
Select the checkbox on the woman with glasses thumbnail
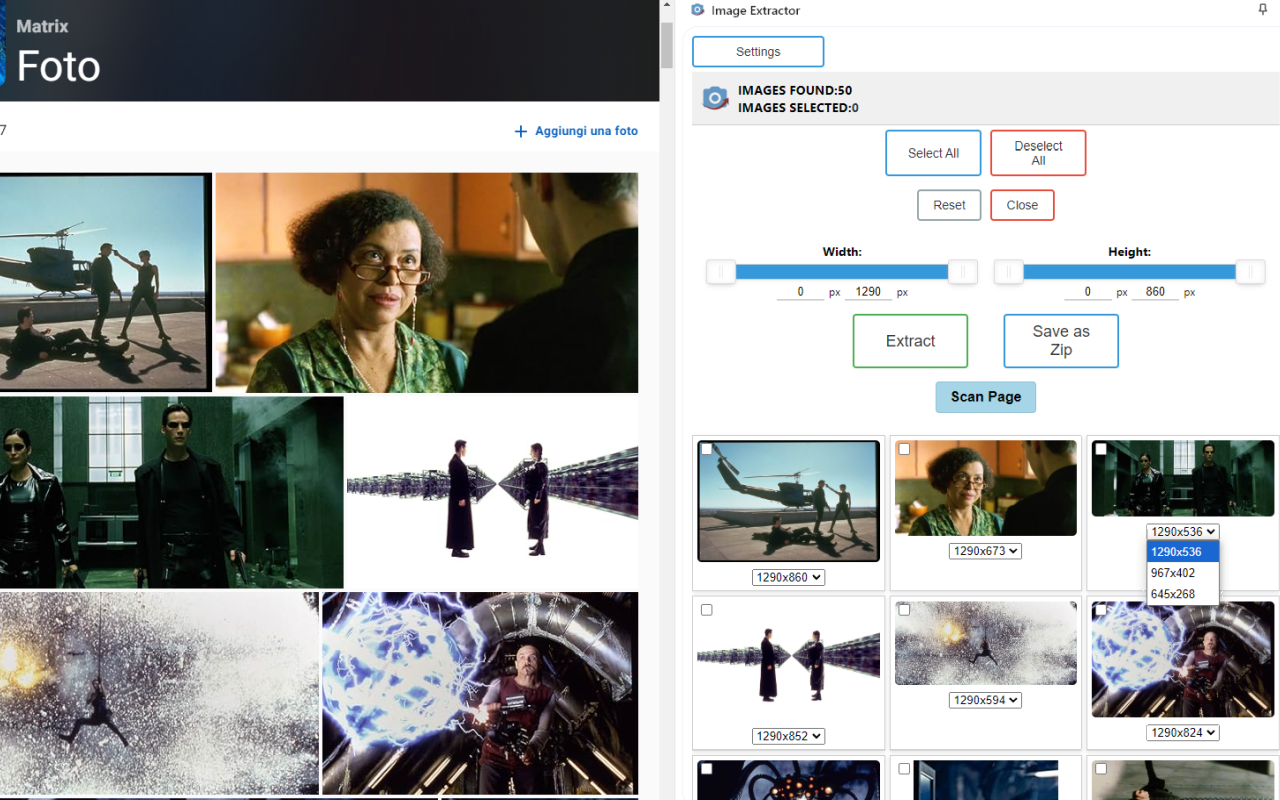click(x=904, y=450)
